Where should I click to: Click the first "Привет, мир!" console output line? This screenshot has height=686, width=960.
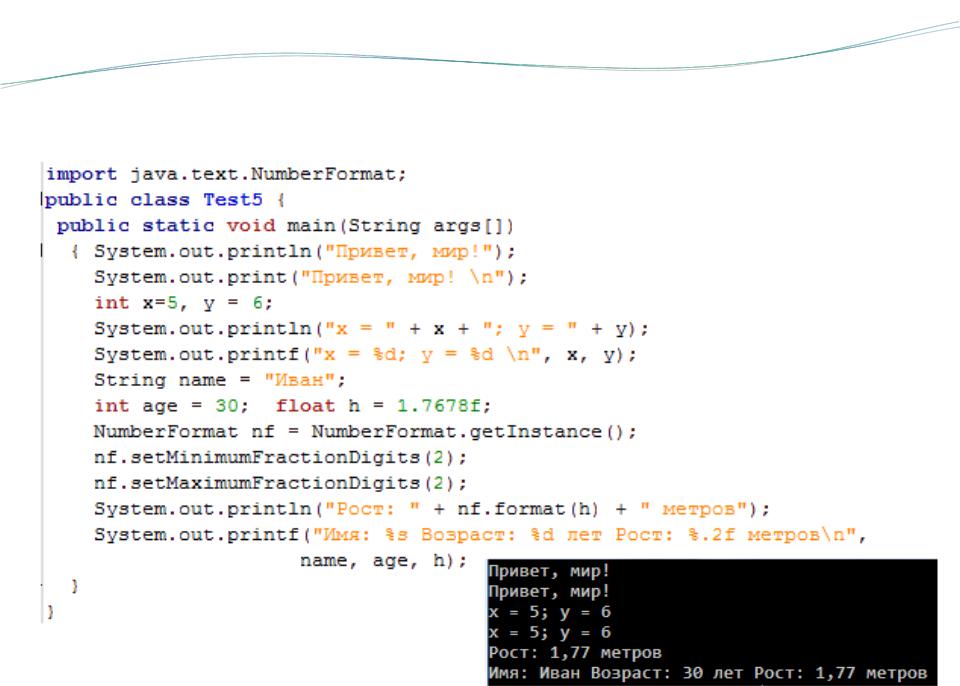pyautogui.click(x=549, y=571)
